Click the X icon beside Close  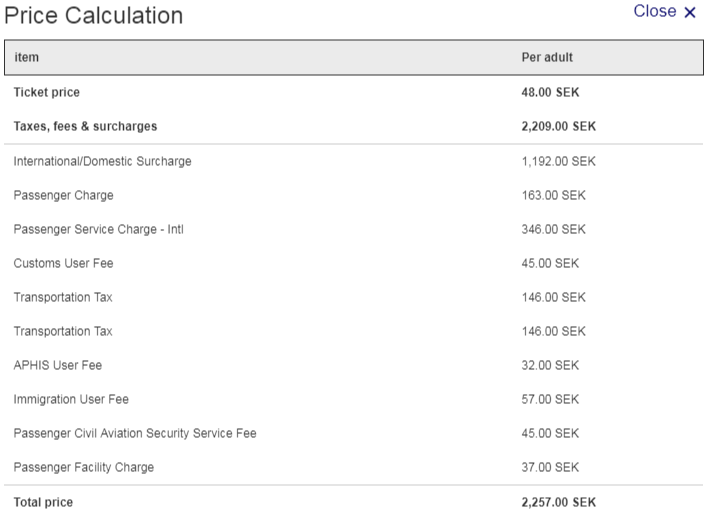click(690, 13)
